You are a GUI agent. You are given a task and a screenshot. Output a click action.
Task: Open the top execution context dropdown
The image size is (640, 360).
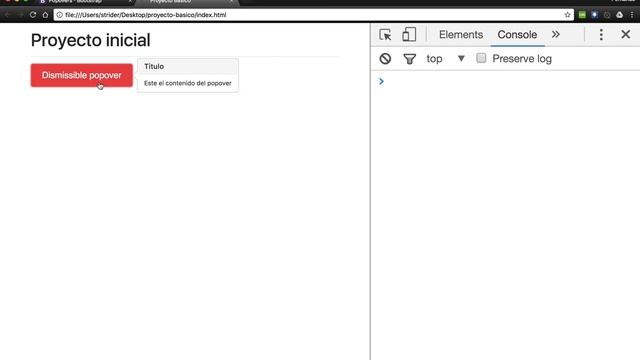point(446,59)
